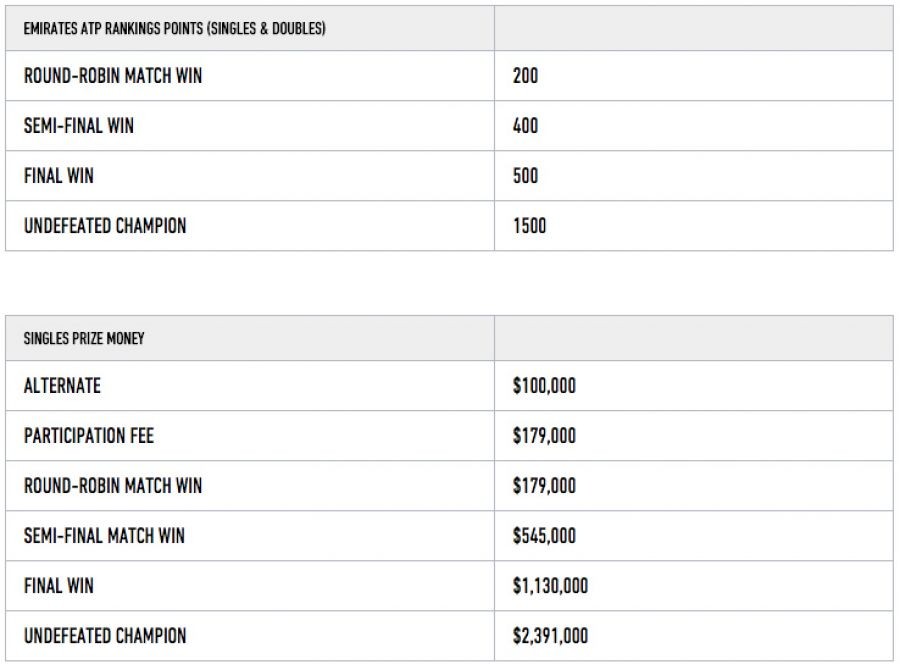Select the Participation Fee label
The height and width of the screenshot is (670, 900).
[x=89, y=436]
